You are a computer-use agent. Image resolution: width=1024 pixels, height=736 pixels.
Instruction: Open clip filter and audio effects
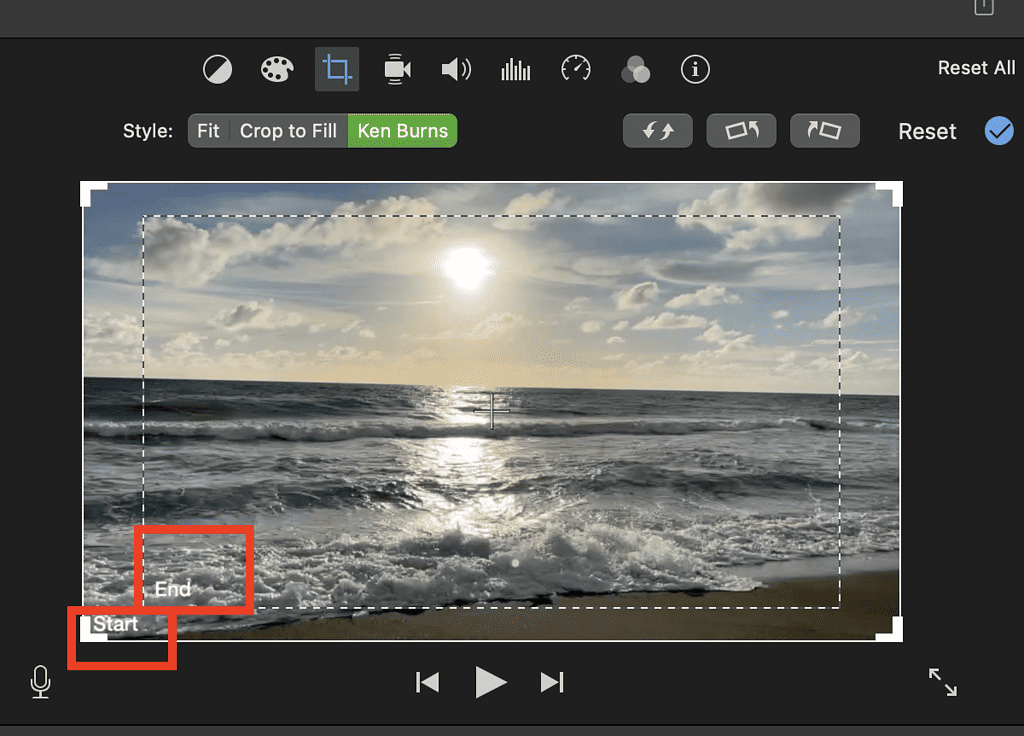[635, 69]
